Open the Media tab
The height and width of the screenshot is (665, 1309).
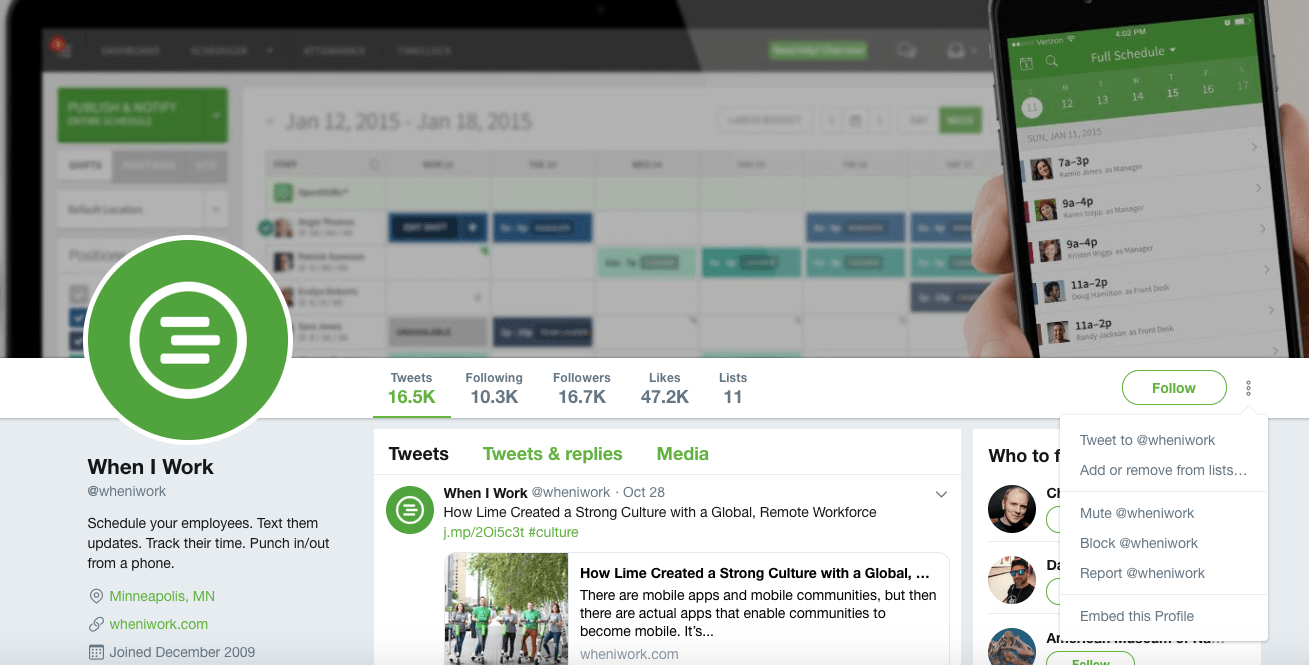[683, 454]
